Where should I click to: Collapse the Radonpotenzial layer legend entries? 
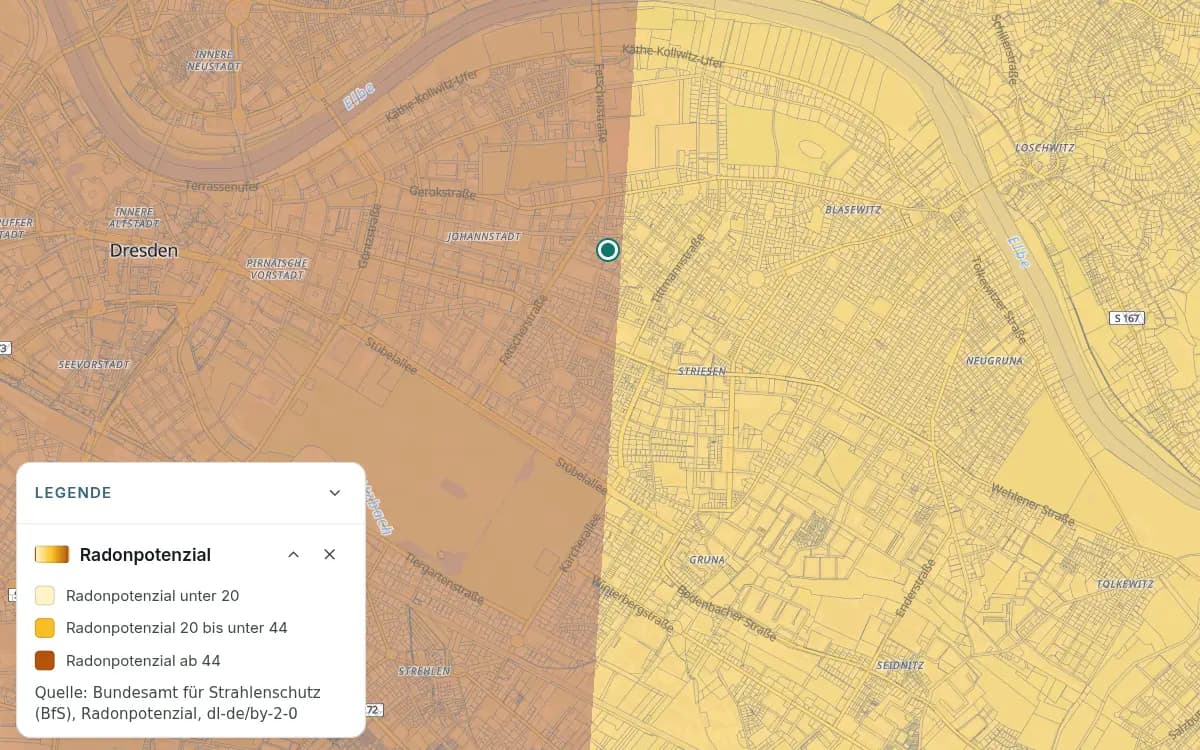293,554
